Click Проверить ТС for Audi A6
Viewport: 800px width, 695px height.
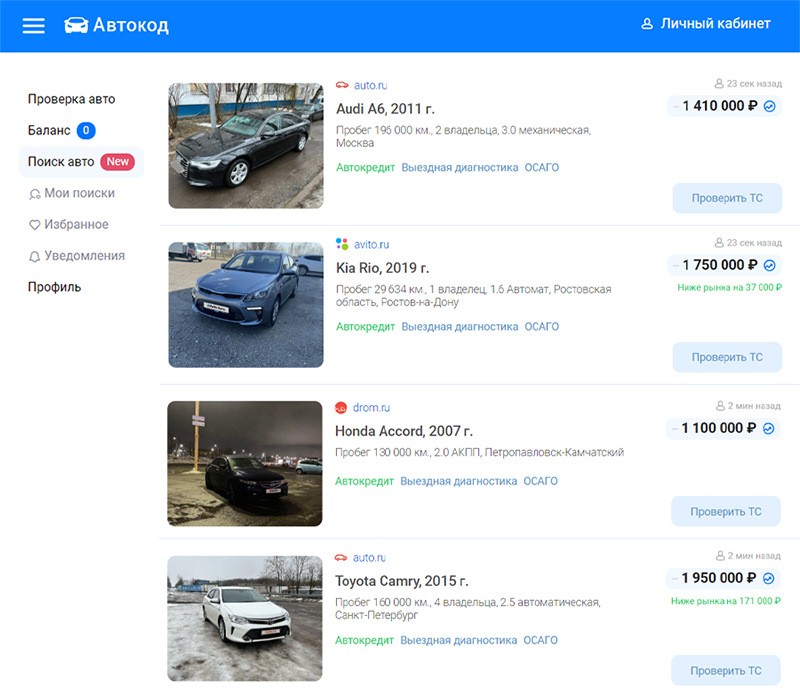coord(727,198)
